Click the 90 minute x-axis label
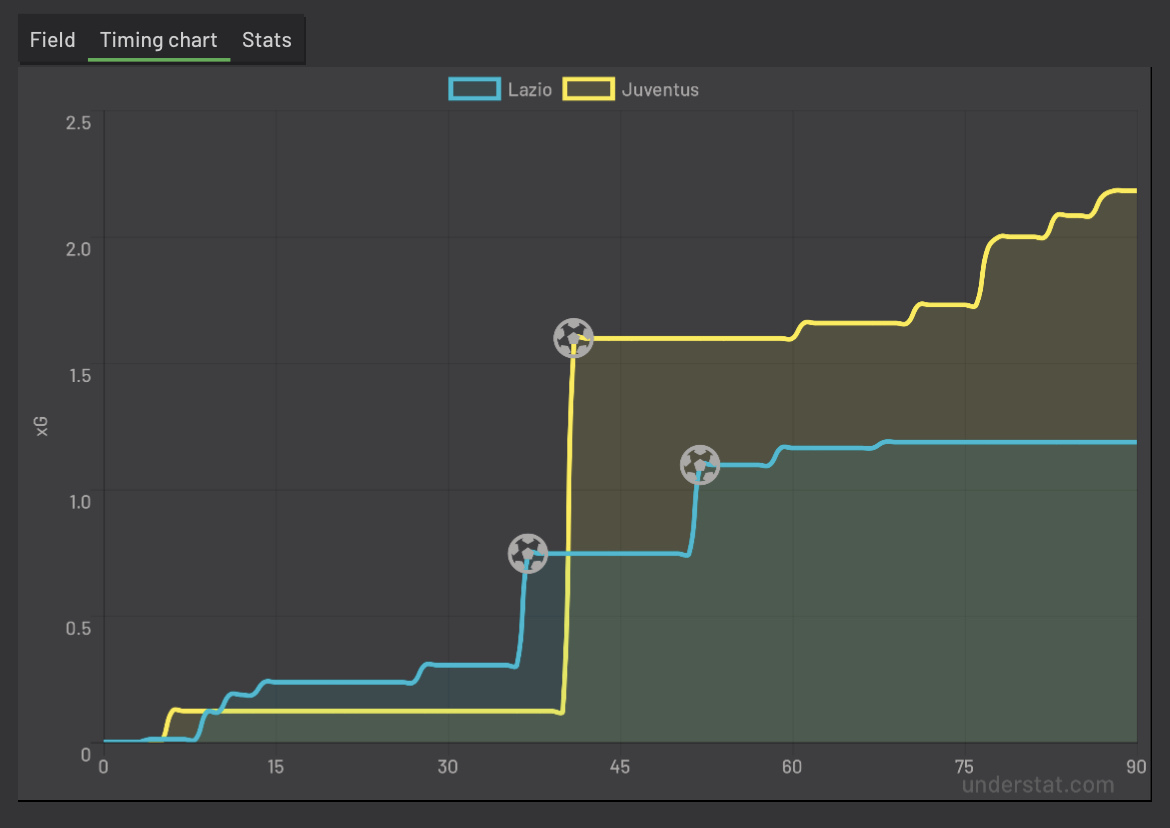The image size is (1170, 828). pos(1136,767)
